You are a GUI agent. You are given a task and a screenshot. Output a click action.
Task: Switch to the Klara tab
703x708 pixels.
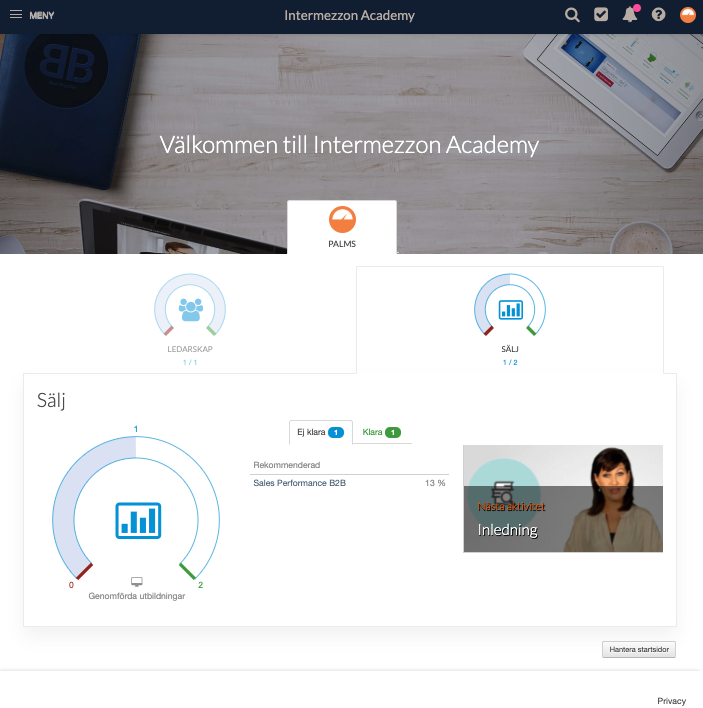click(382, 432)
